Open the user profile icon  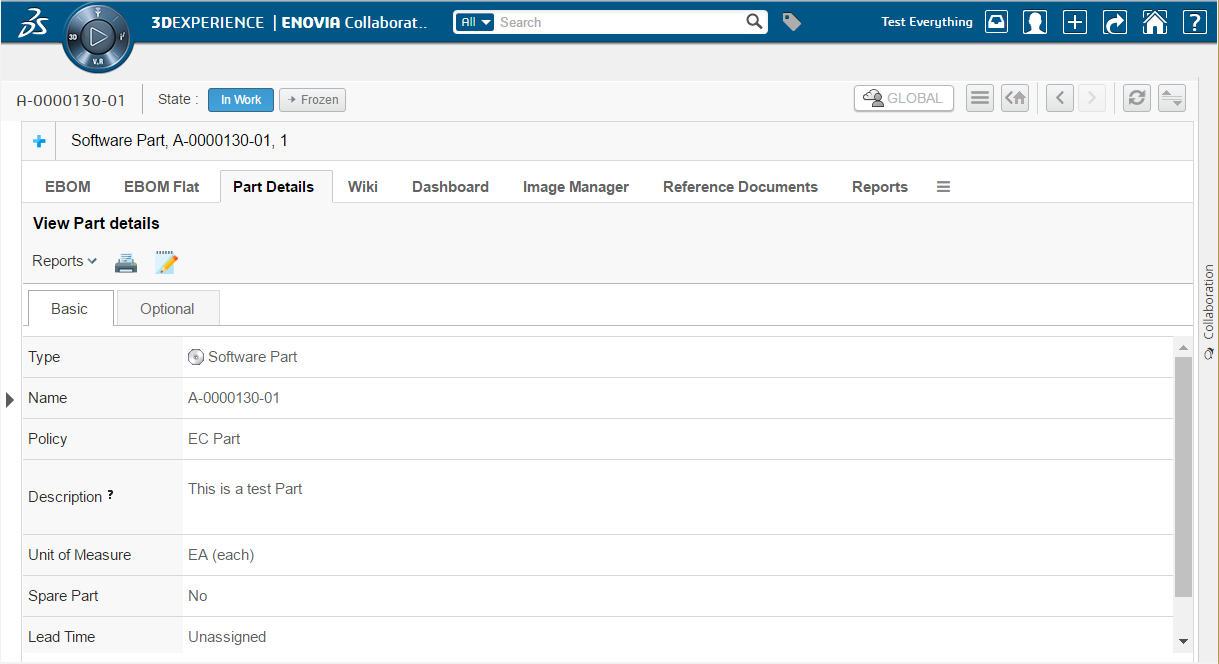point(1035,22)
